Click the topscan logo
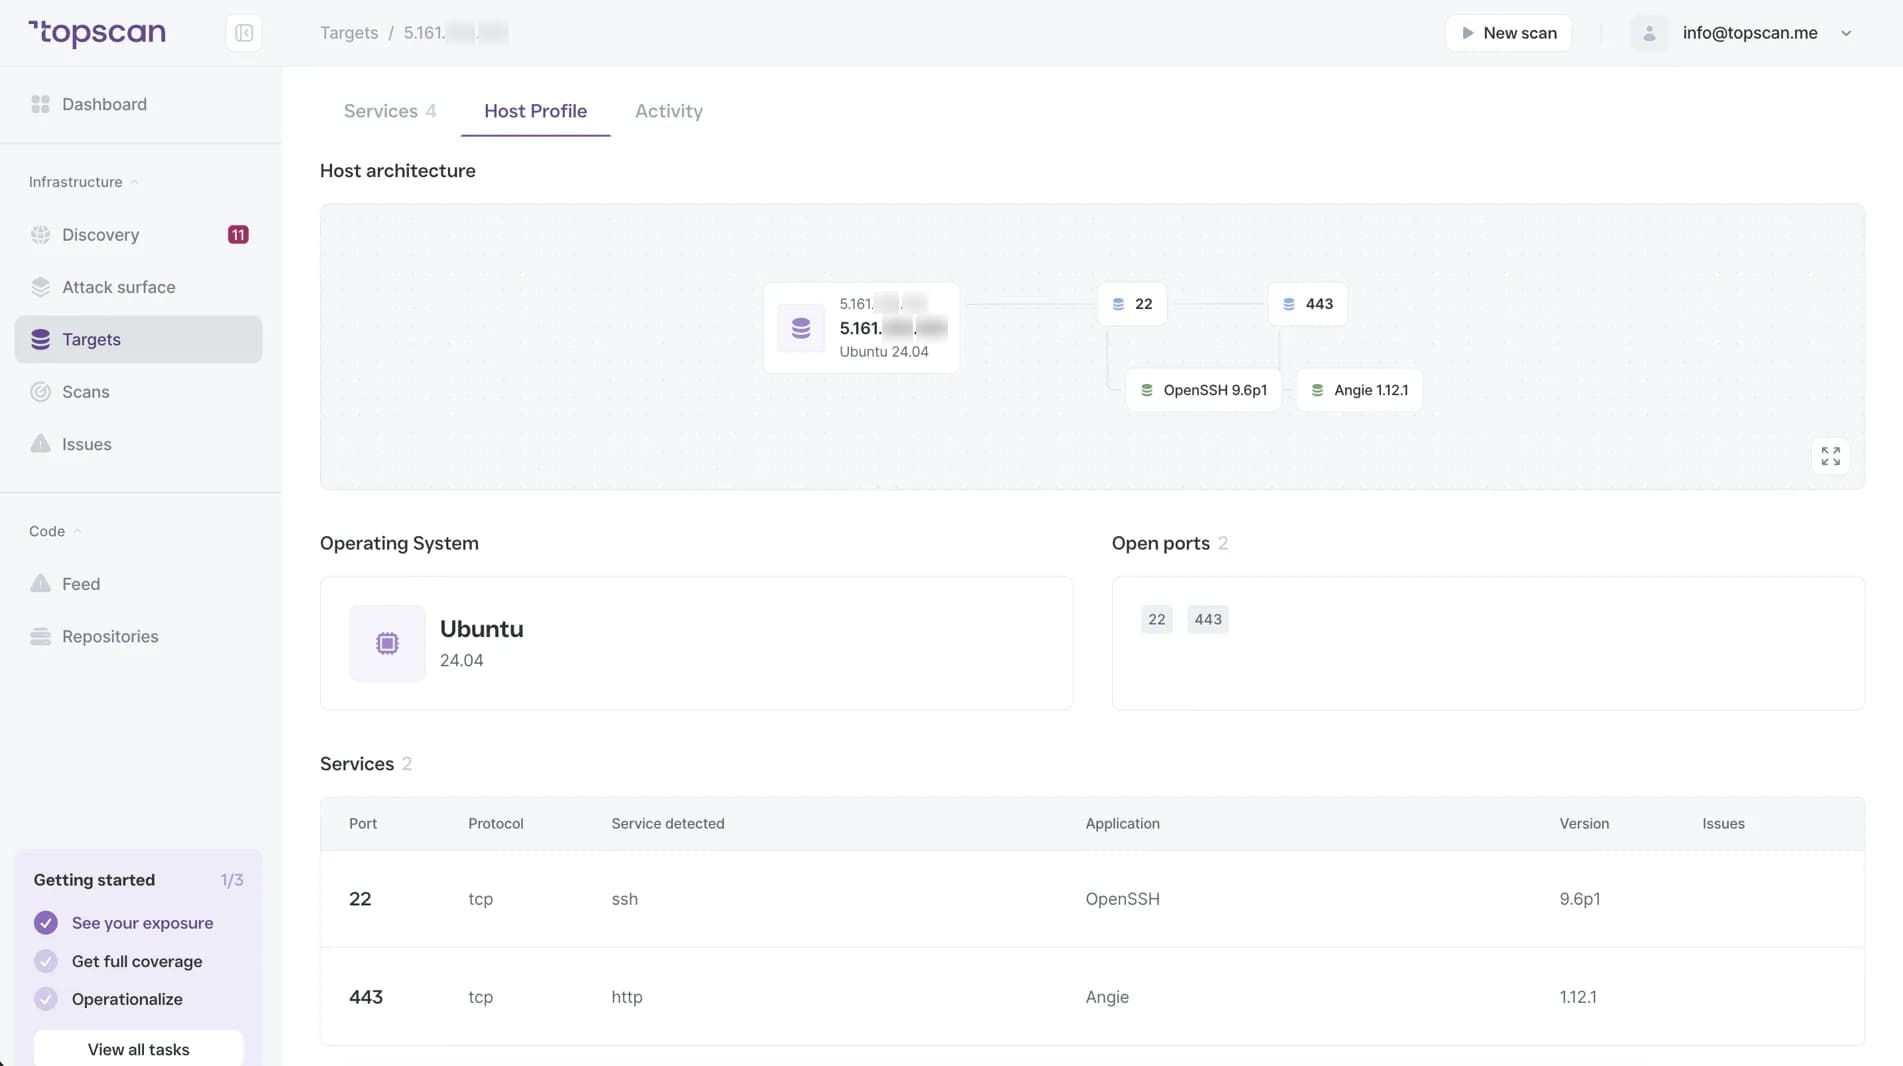Viewport: 1903px width, 1066px height. (97, 33)
